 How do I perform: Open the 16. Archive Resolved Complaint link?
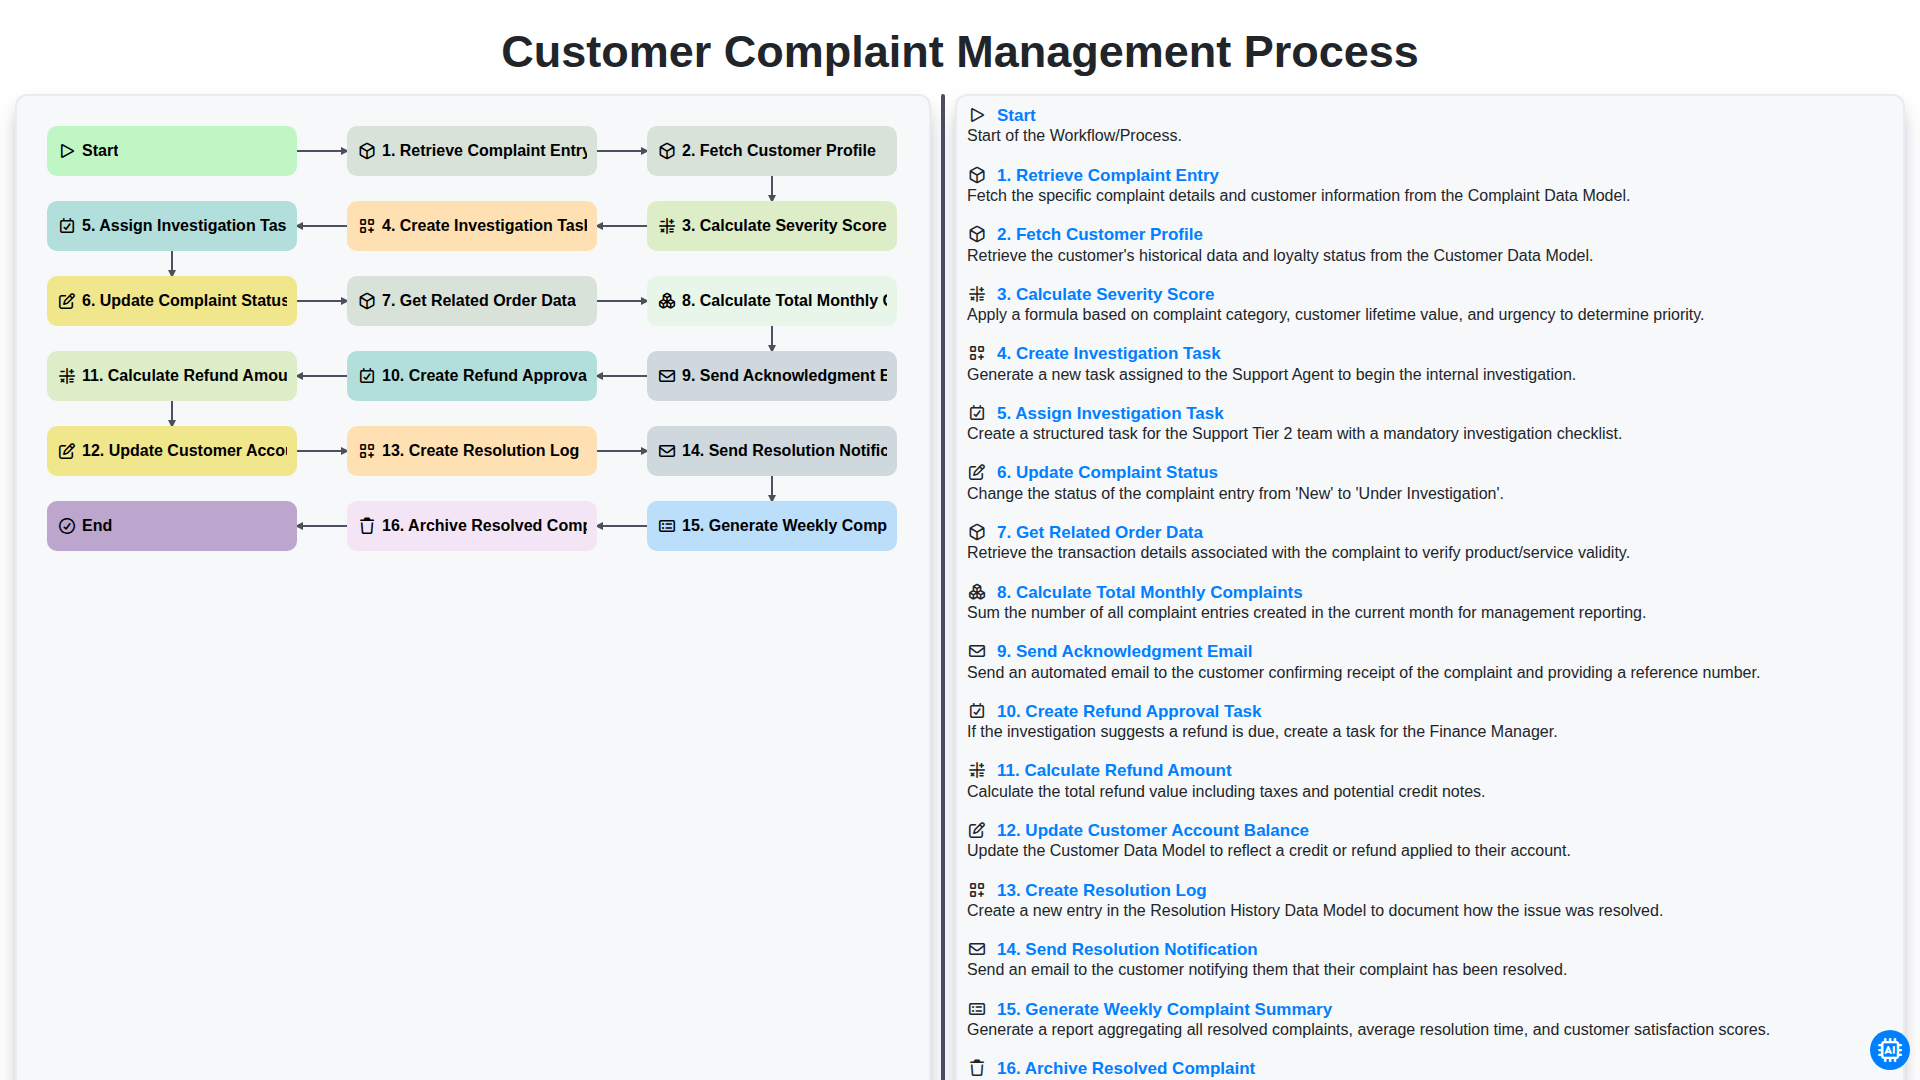[1125, 1068]
